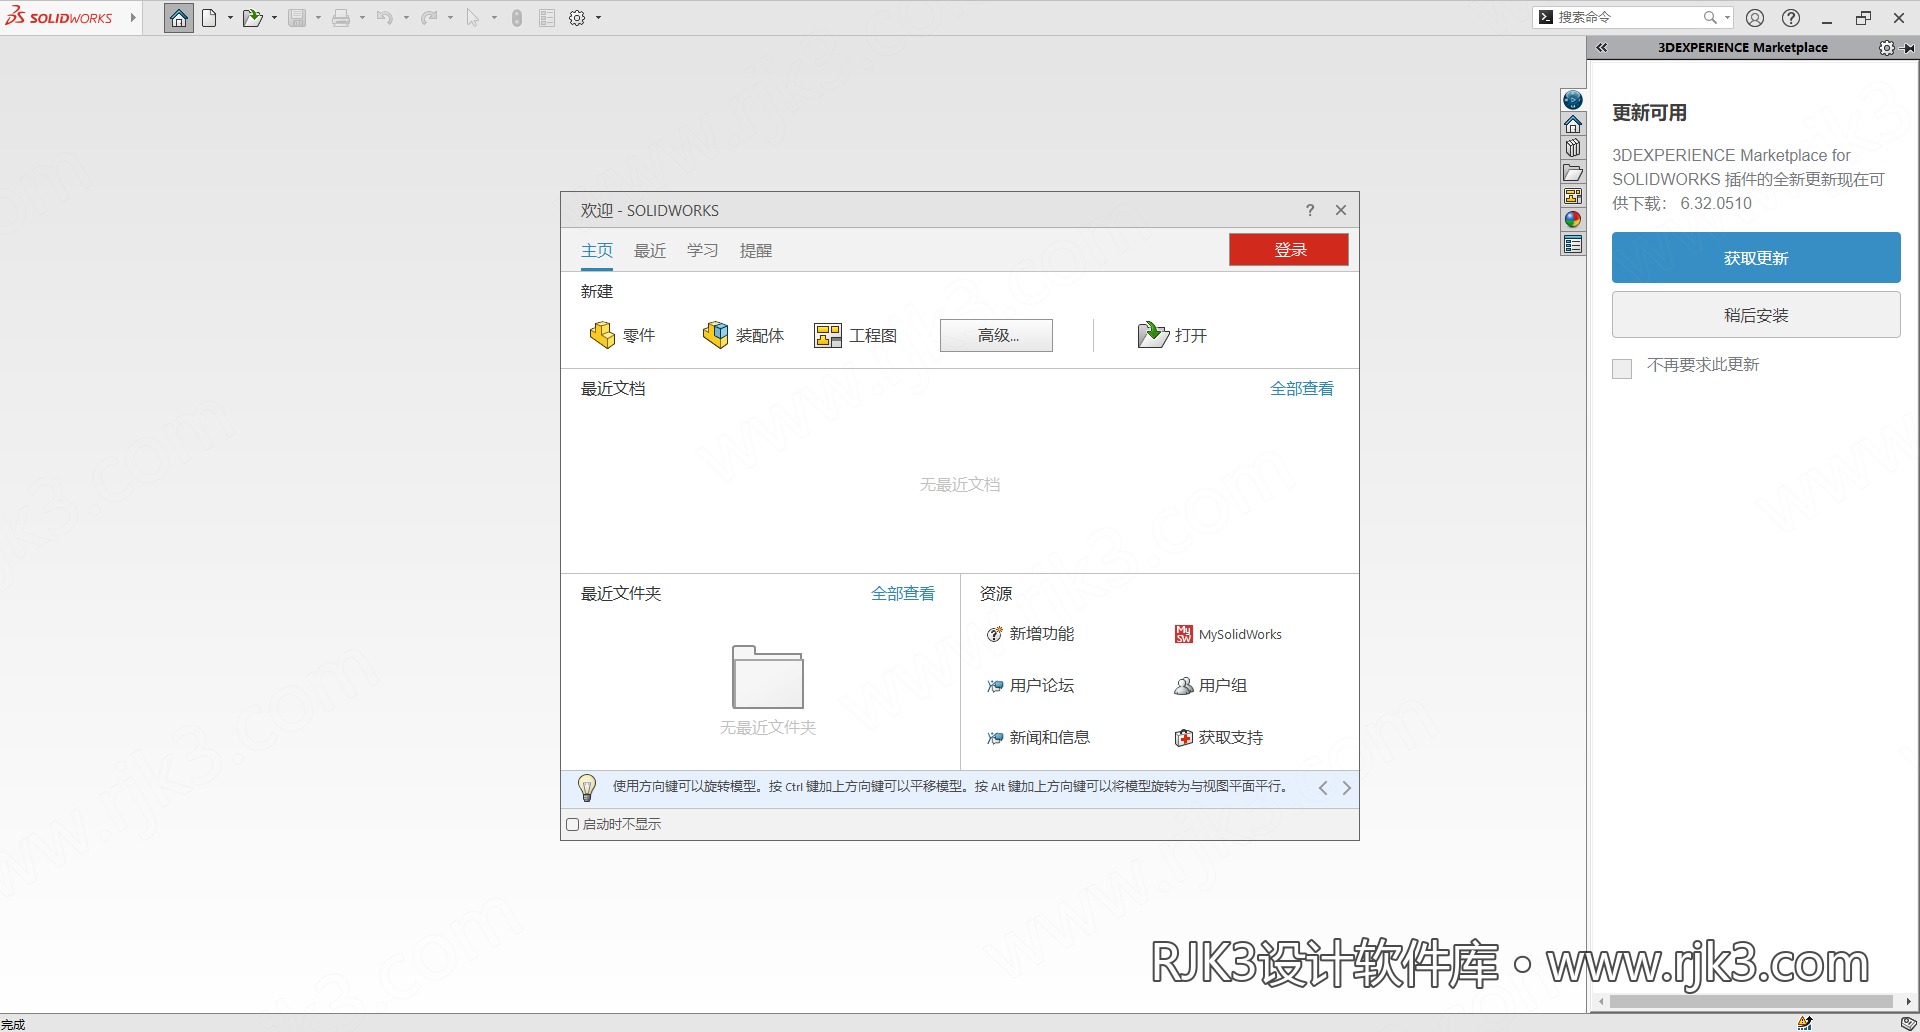Open the New document dropdown arrow

click(x=230, y=18)
